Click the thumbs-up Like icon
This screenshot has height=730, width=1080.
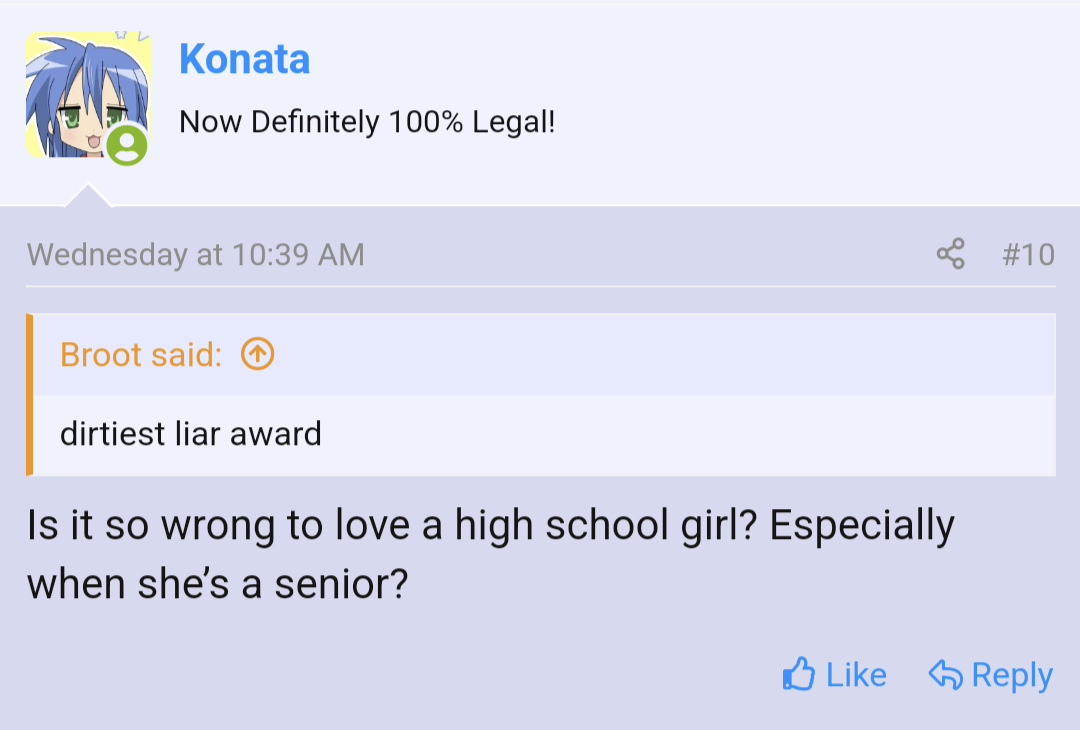(798, 675)
